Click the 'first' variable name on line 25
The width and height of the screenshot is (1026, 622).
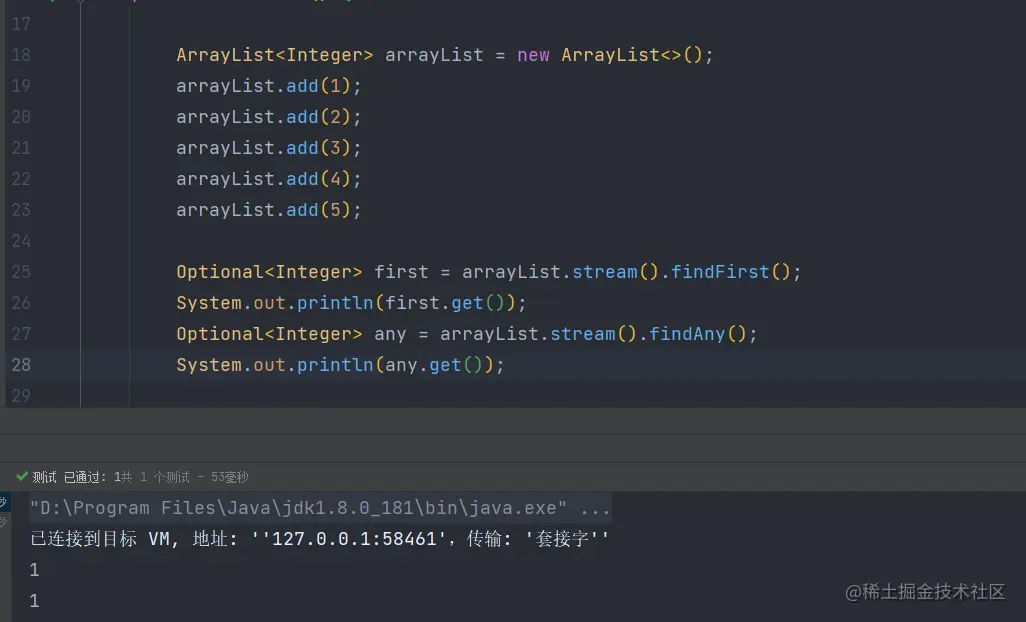tap(401, 272)
